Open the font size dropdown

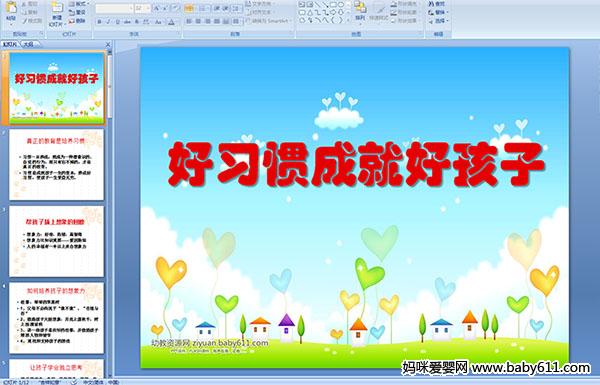click(x=143, y=8)
